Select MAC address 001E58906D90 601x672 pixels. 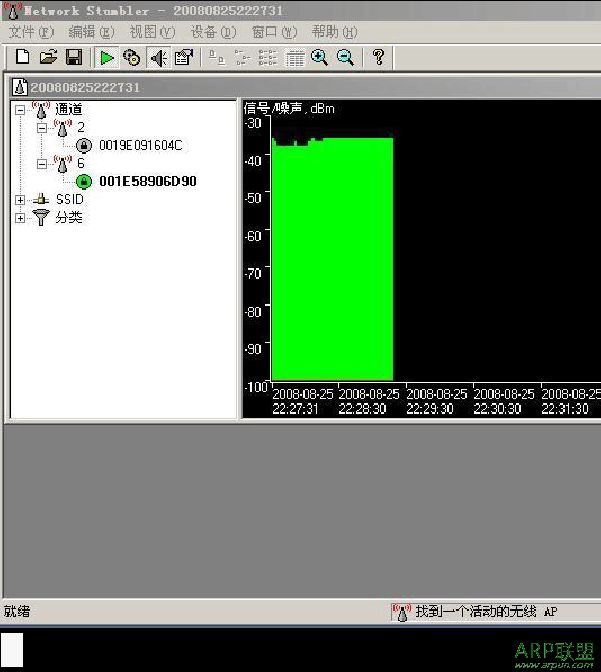(148, 181)
